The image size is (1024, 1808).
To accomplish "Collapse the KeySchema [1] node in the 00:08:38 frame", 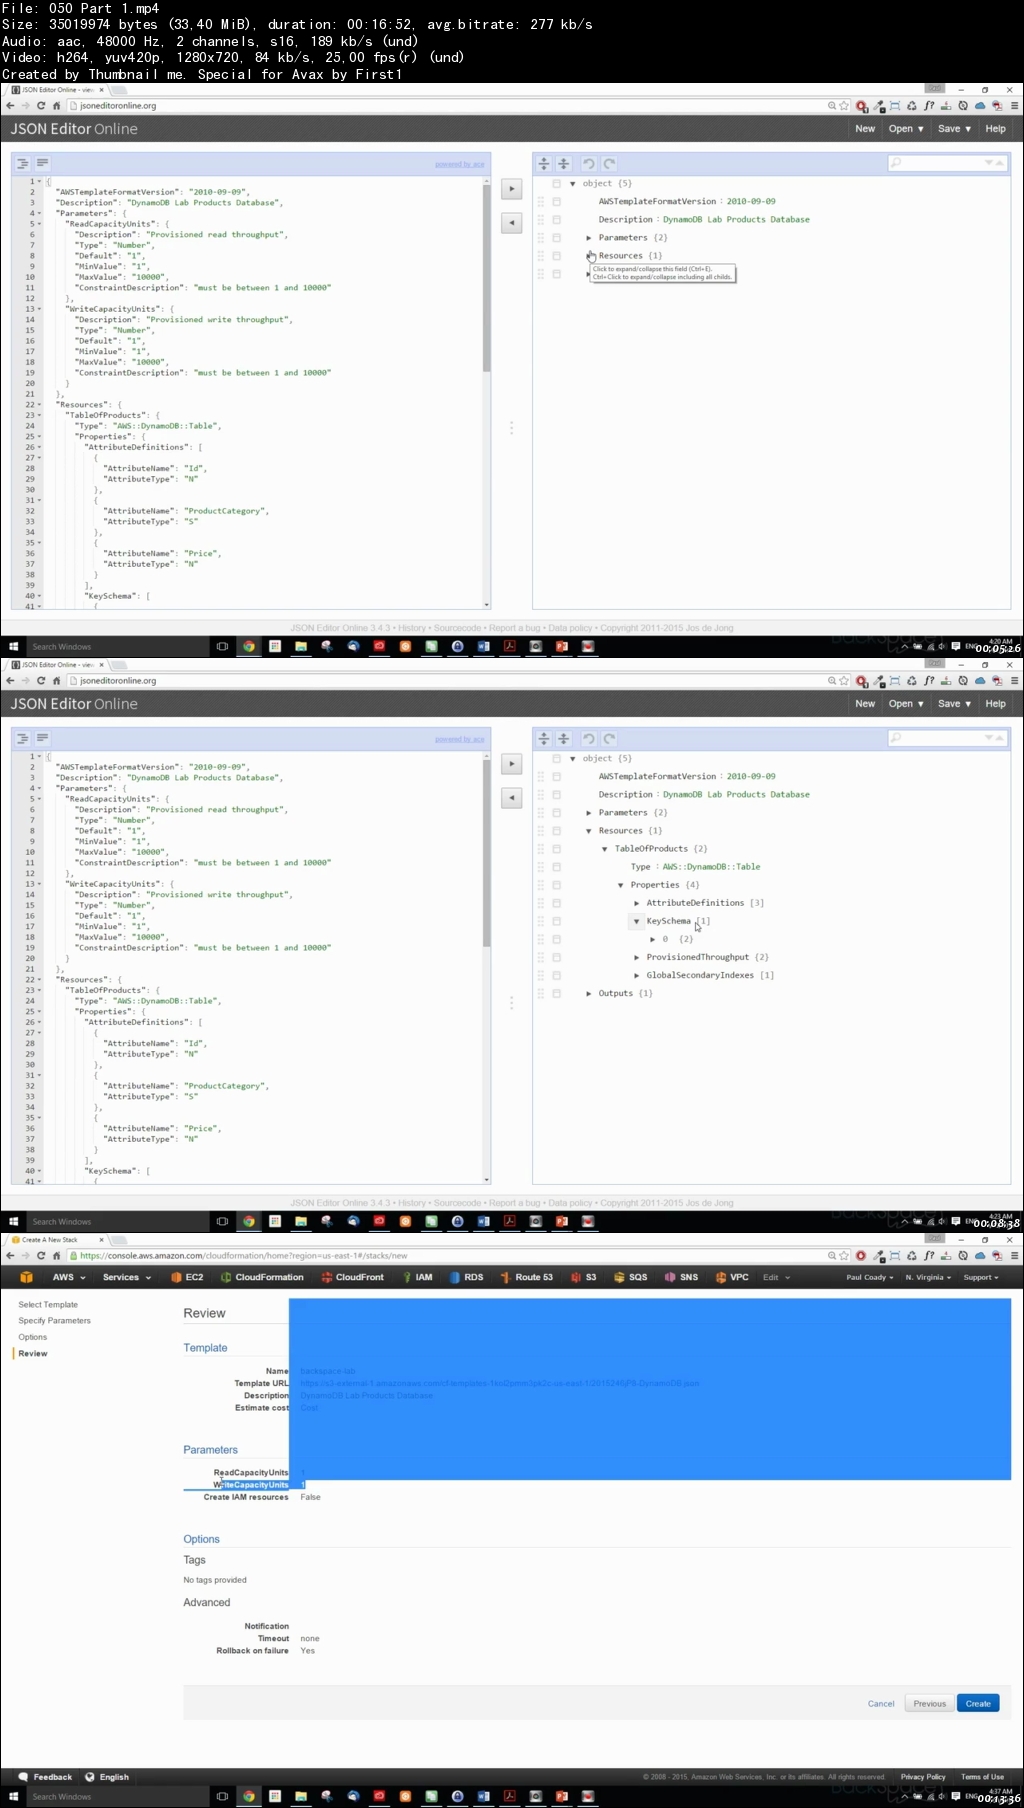I will 637,921.
